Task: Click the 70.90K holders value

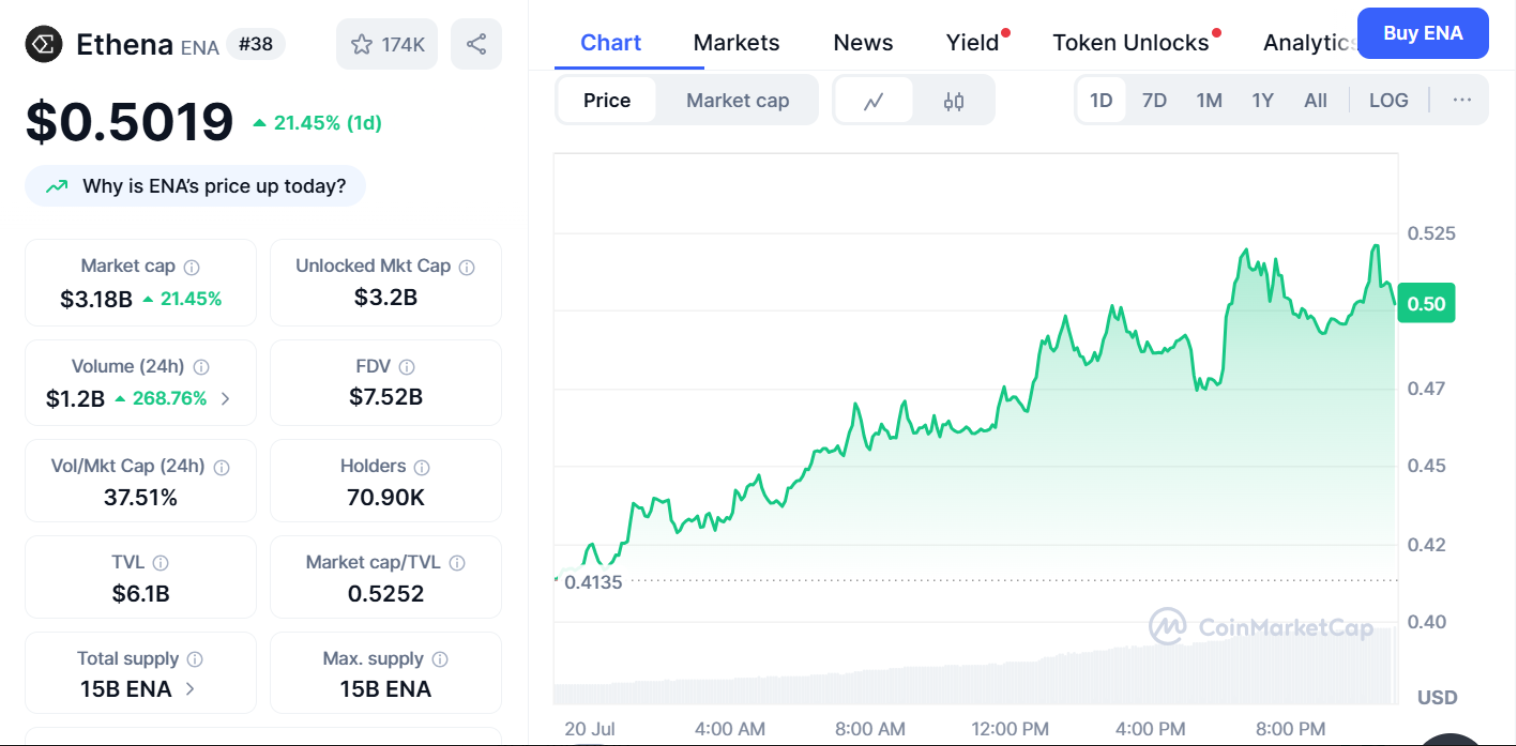Action: [385, 497]
